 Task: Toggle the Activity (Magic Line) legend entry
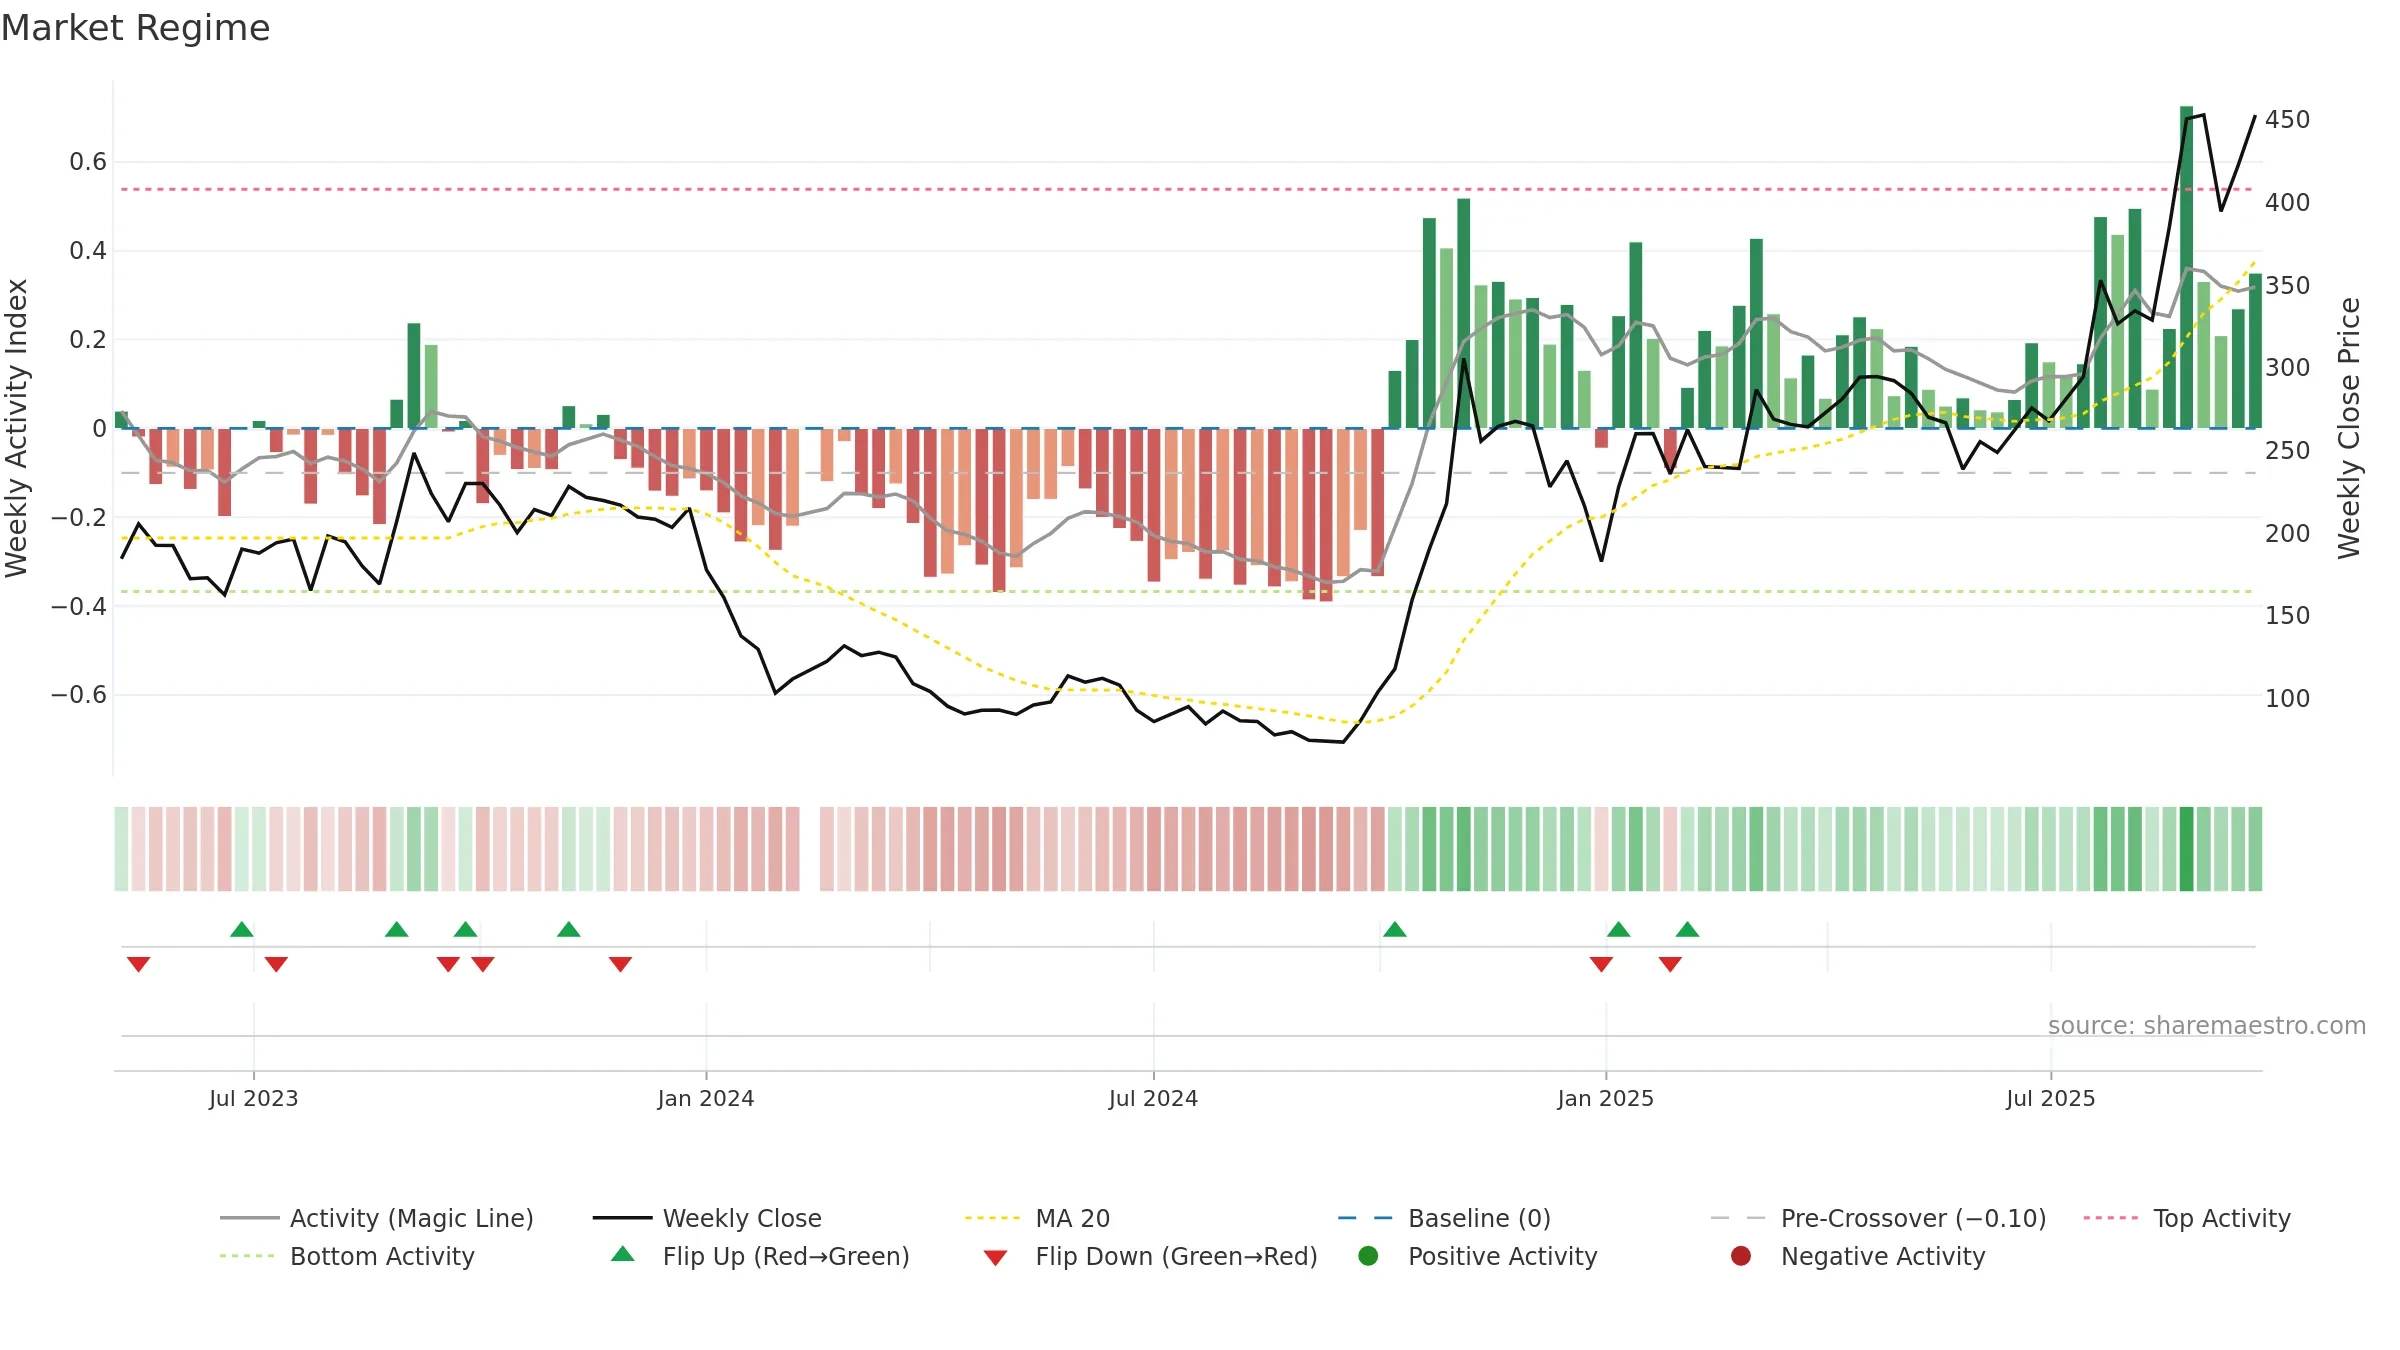377,1218
